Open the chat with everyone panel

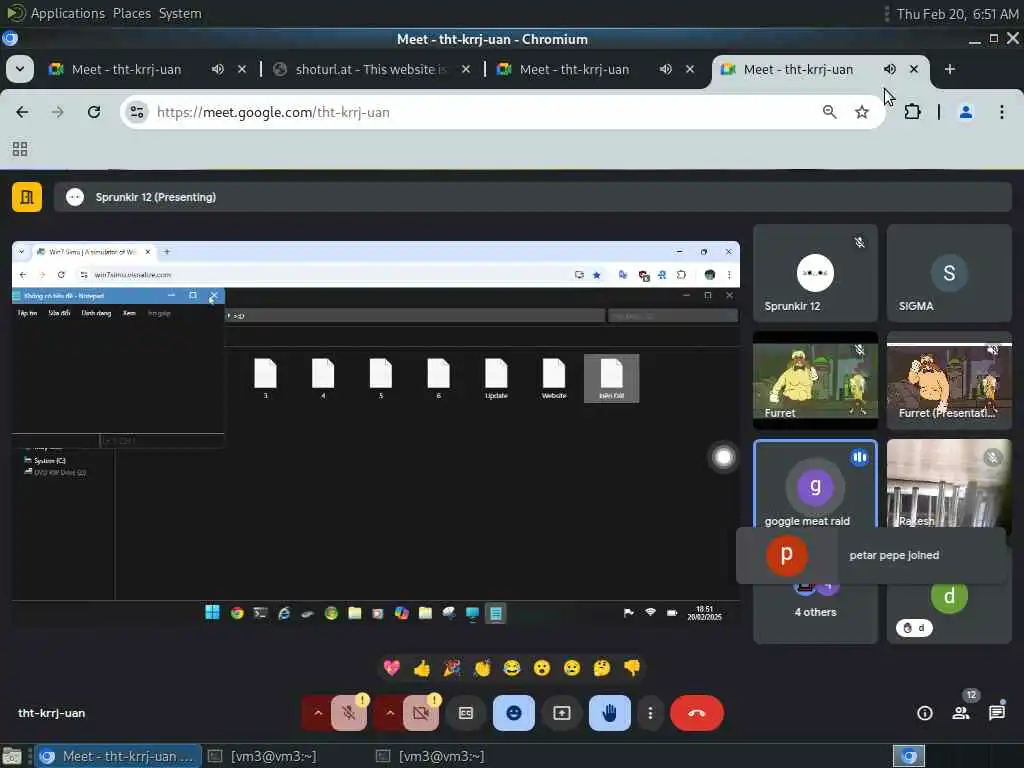tap(997, 713)
